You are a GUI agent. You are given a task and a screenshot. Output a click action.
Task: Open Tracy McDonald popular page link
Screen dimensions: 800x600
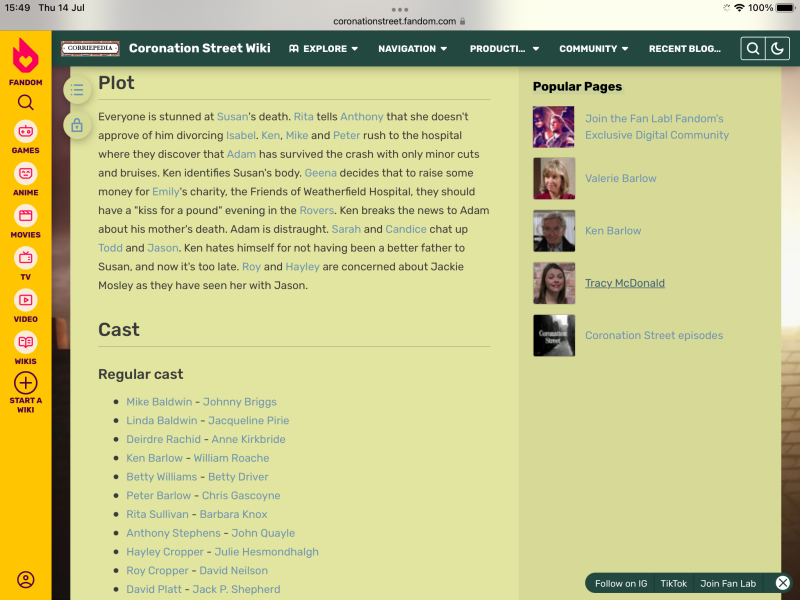coord(624,283)
